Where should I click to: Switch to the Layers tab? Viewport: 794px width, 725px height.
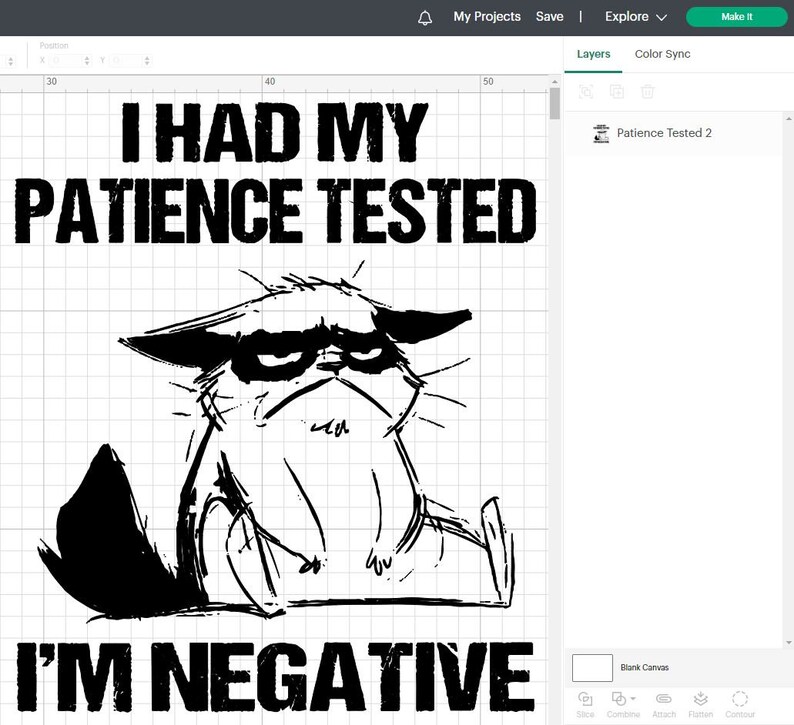tap(593, 54)
